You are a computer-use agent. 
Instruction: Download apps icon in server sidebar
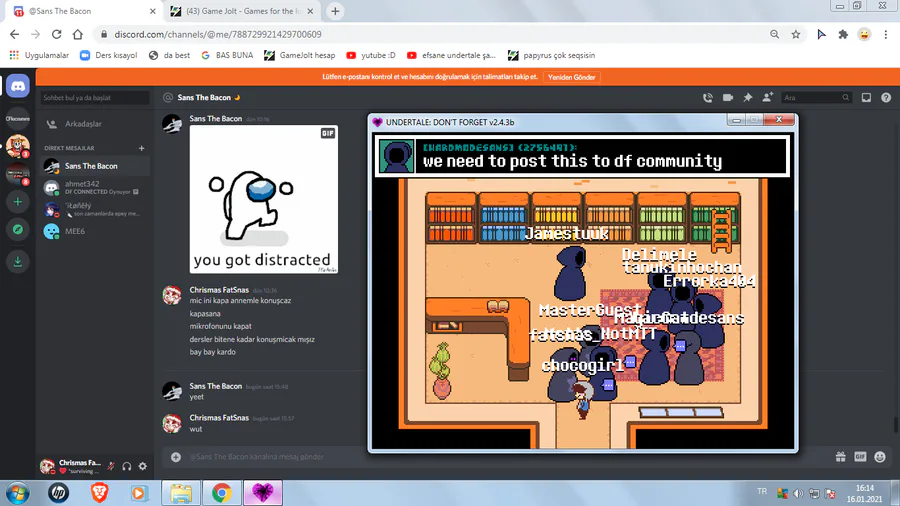click(18, 262)
